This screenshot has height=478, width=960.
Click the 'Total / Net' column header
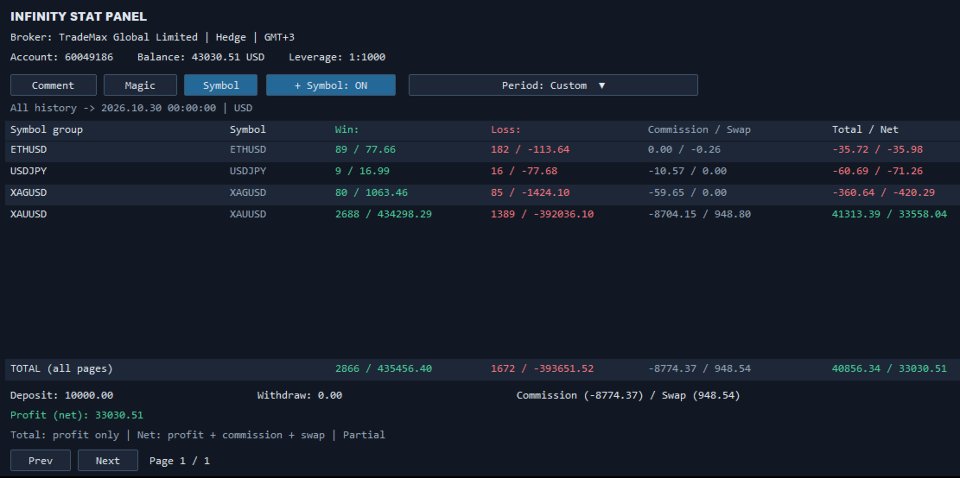pos(865,130)
